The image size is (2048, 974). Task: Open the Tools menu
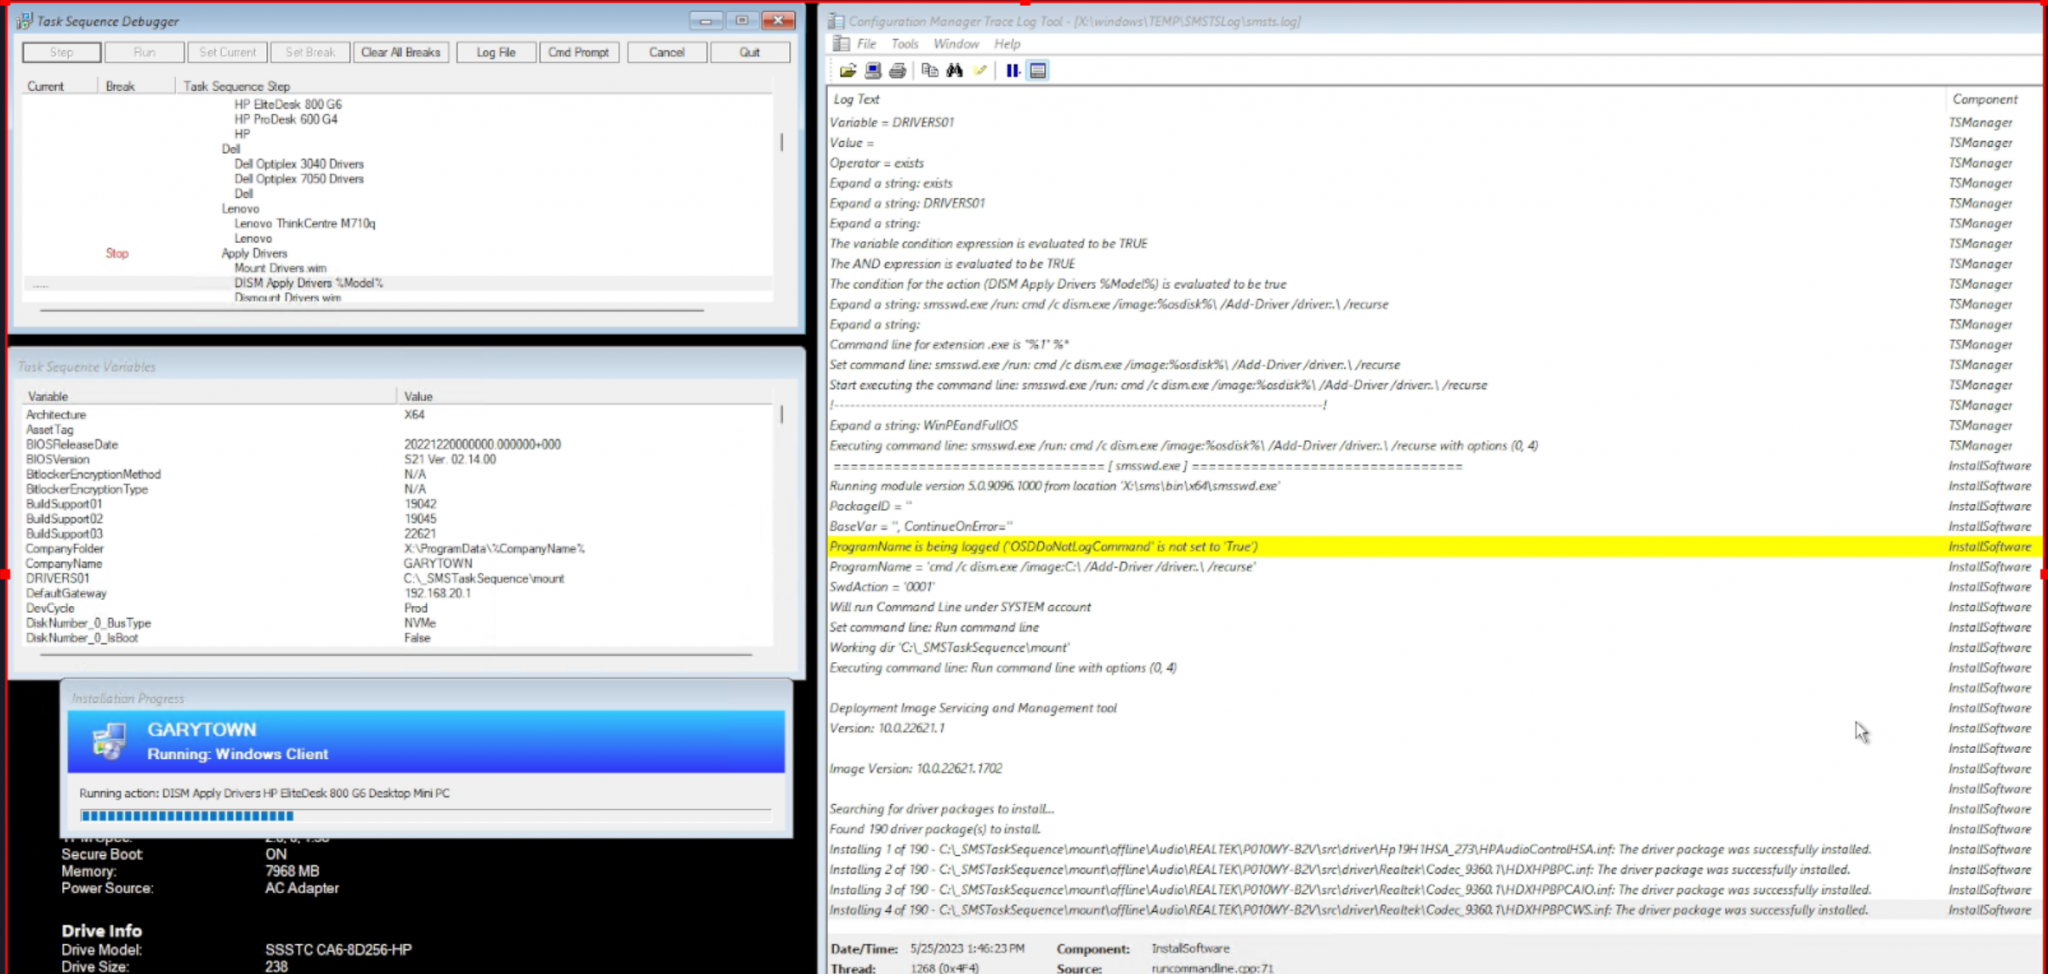pos(905,43)
